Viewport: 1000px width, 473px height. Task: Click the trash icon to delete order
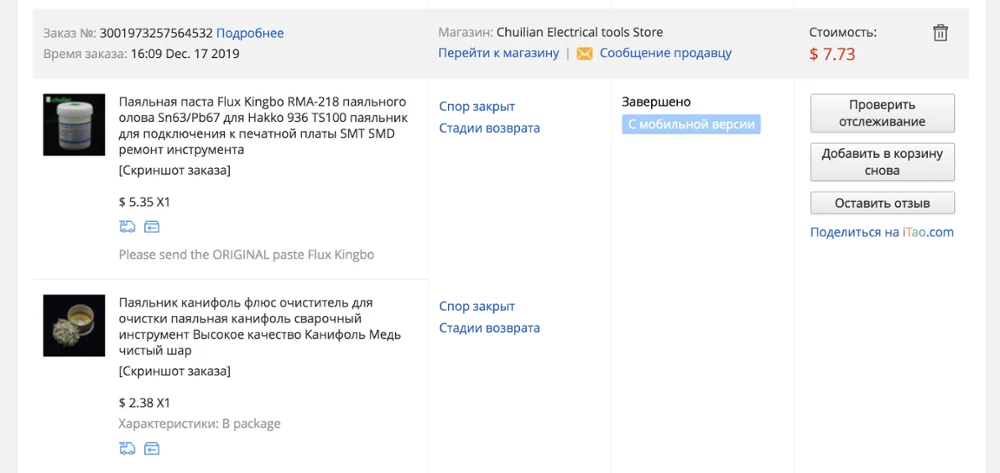[940, 33]
